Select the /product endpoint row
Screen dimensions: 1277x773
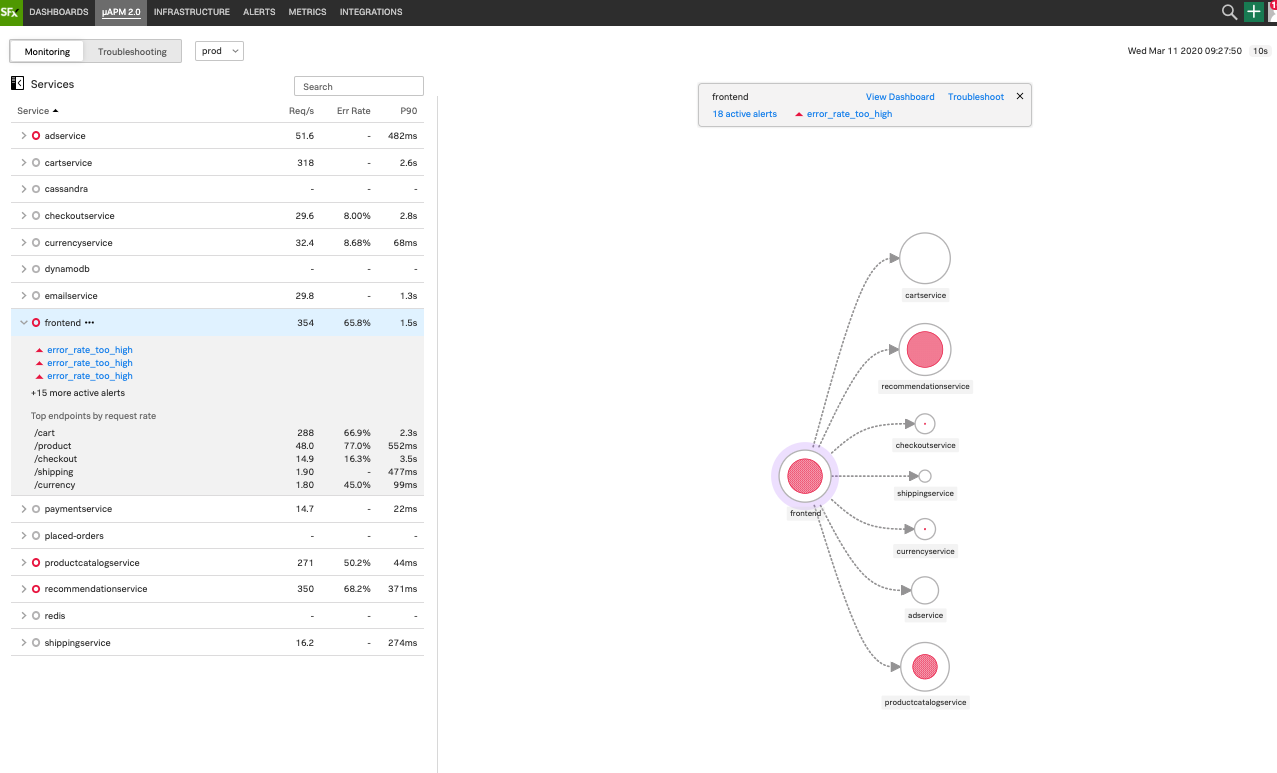pos(217,446)
